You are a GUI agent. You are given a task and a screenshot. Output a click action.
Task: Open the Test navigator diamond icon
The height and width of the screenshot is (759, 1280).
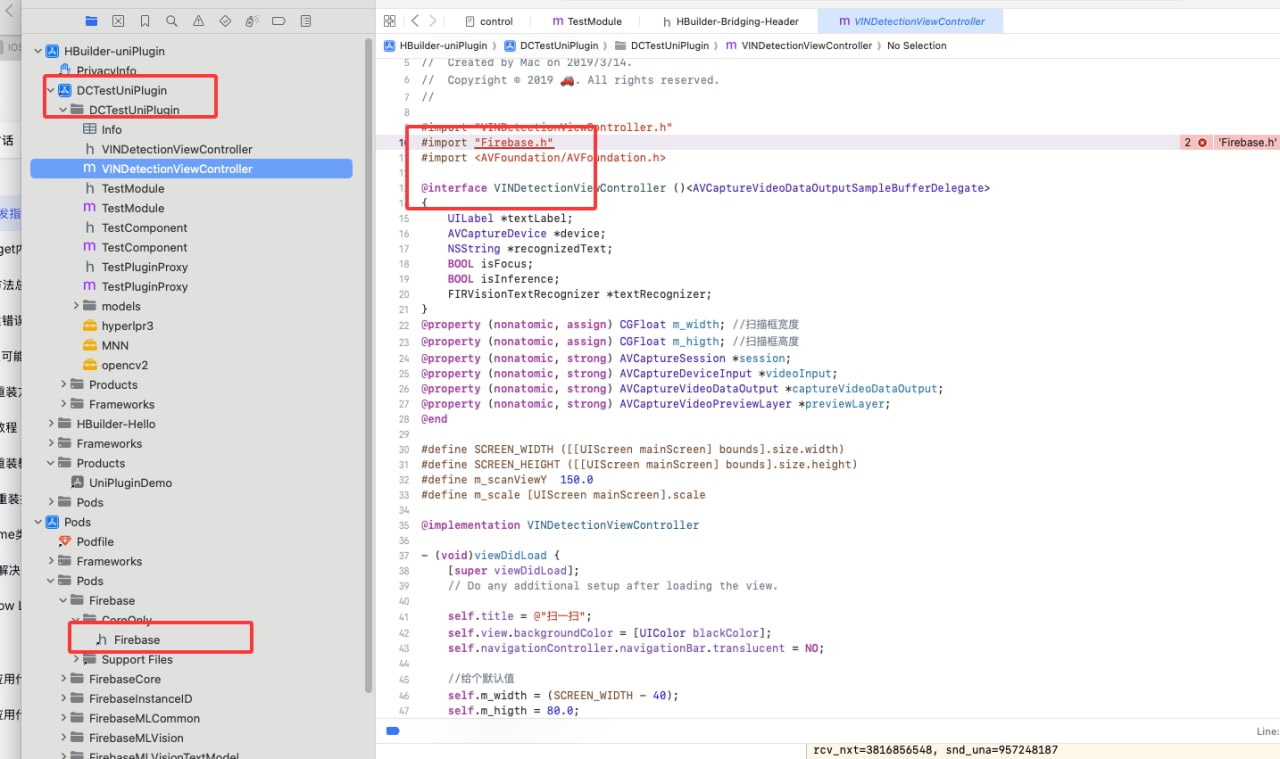tap(225, 21)
